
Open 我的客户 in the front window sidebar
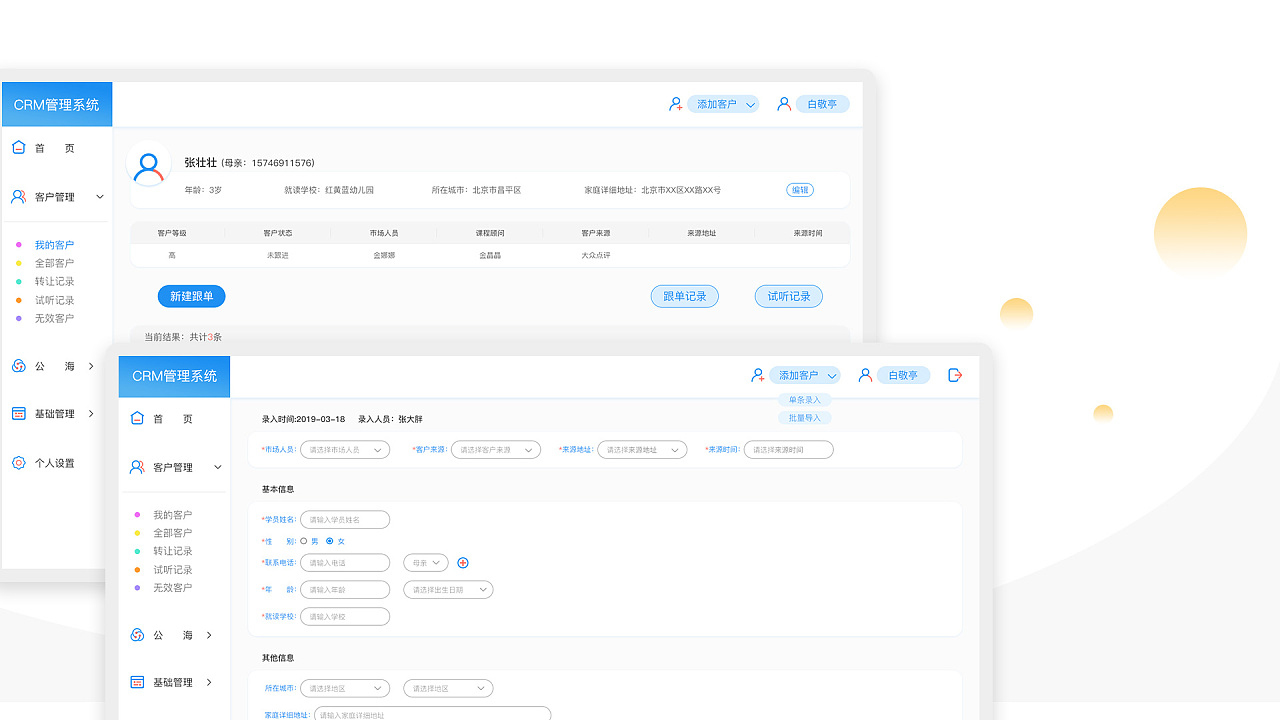coord(172,515)
